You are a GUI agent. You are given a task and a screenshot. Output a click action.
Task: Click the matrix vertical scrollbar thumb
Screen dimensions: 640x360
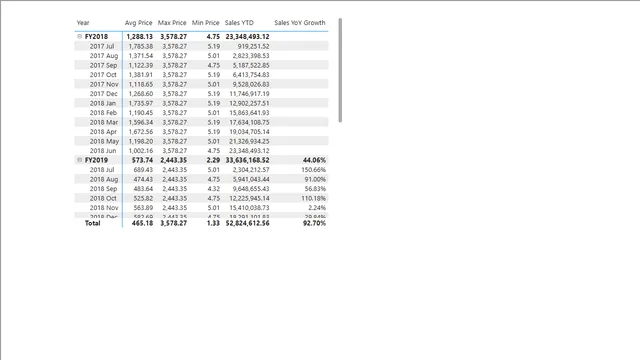[340, 70]
